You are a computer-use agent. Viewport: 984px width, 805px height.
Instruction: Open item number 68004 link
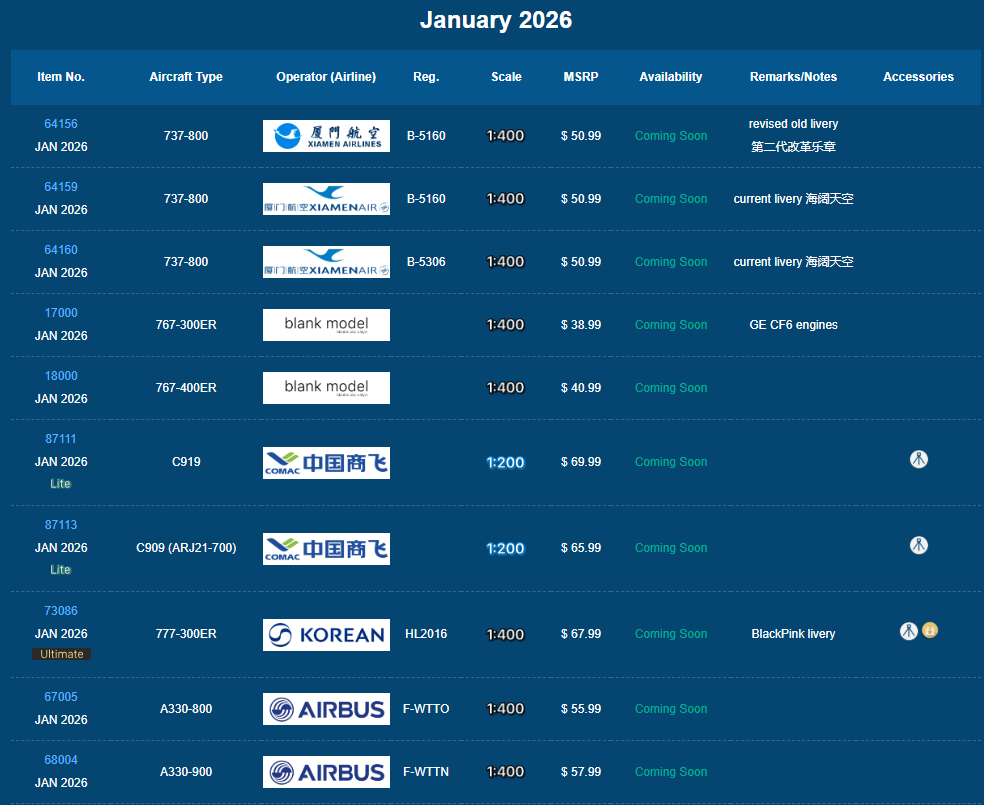[61, 760]
